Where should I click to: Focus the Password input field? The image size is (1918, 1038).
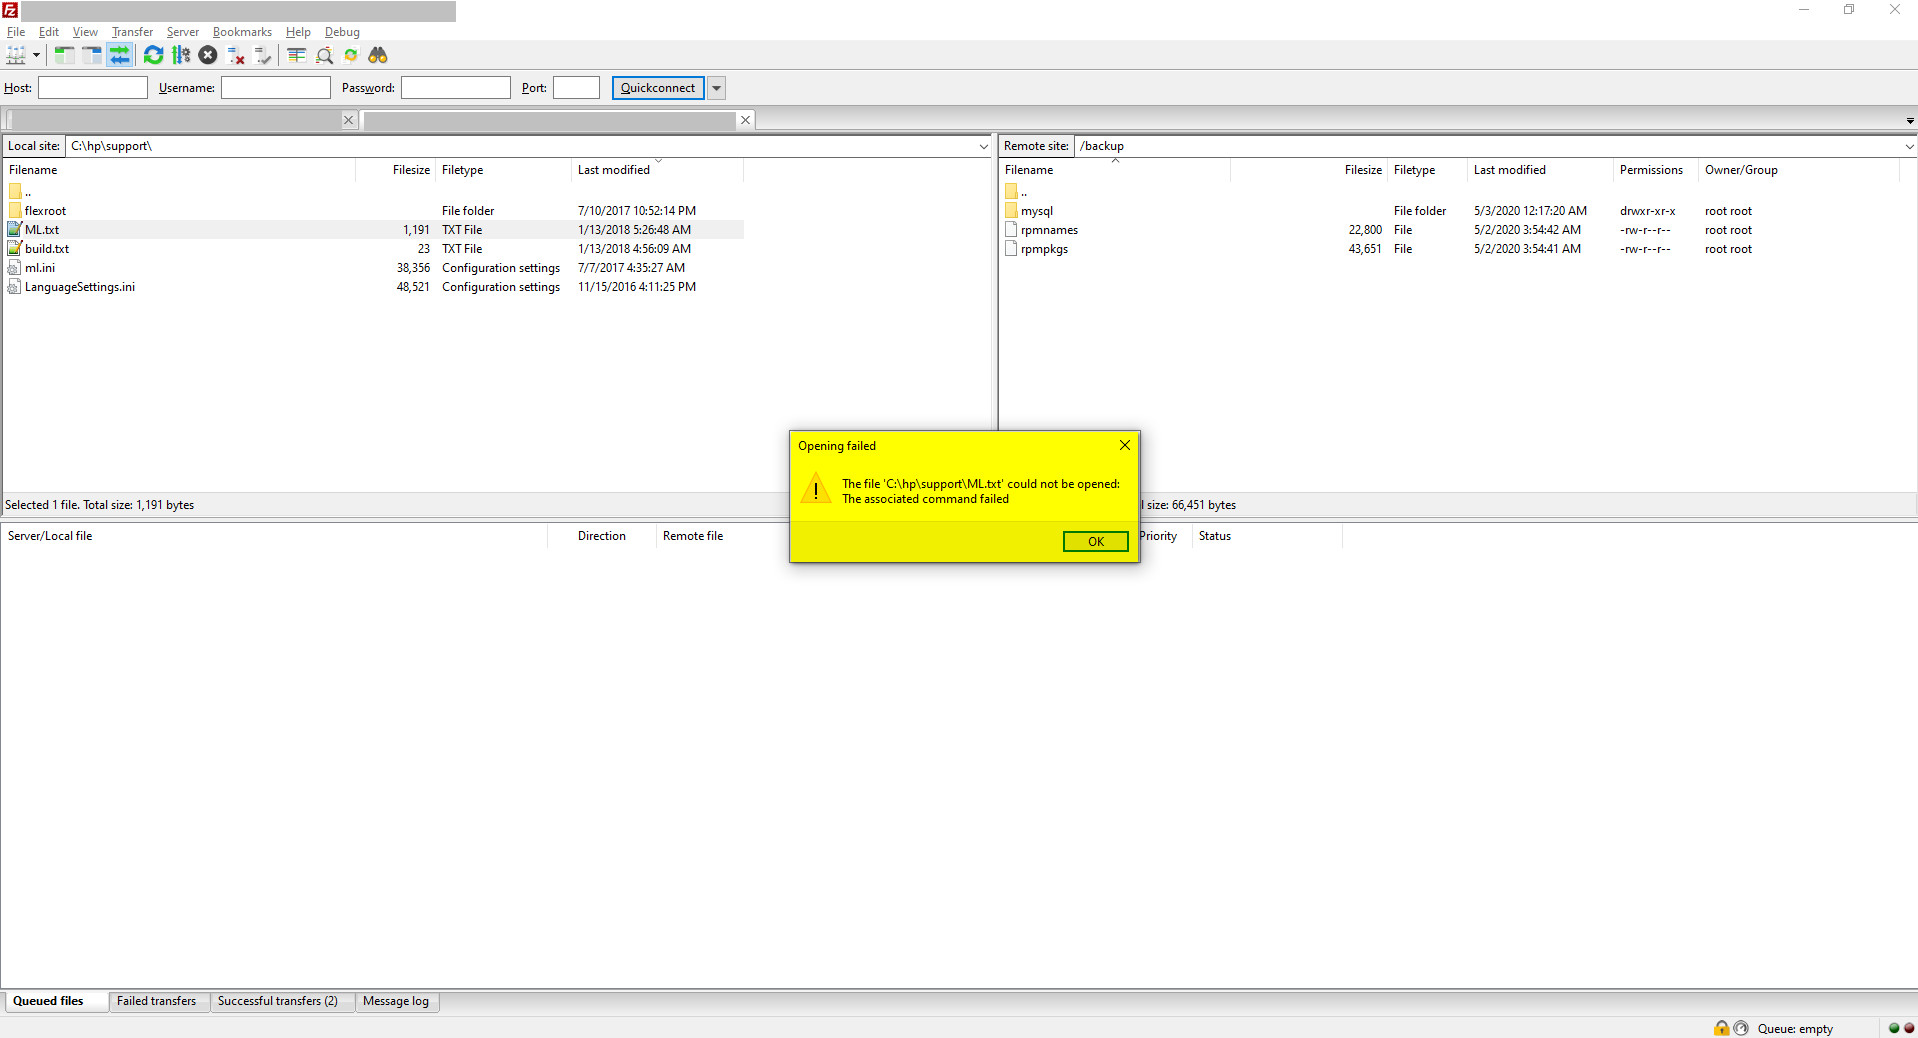(456, 88)
